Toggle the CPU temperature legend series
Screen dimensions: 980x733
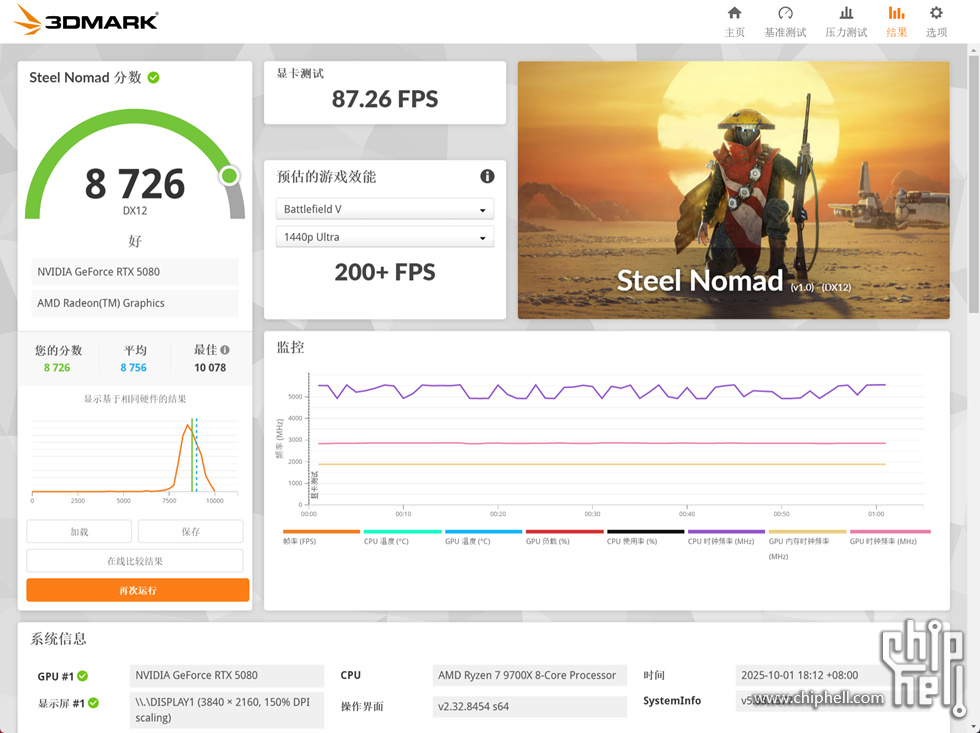tap(402, 541)
